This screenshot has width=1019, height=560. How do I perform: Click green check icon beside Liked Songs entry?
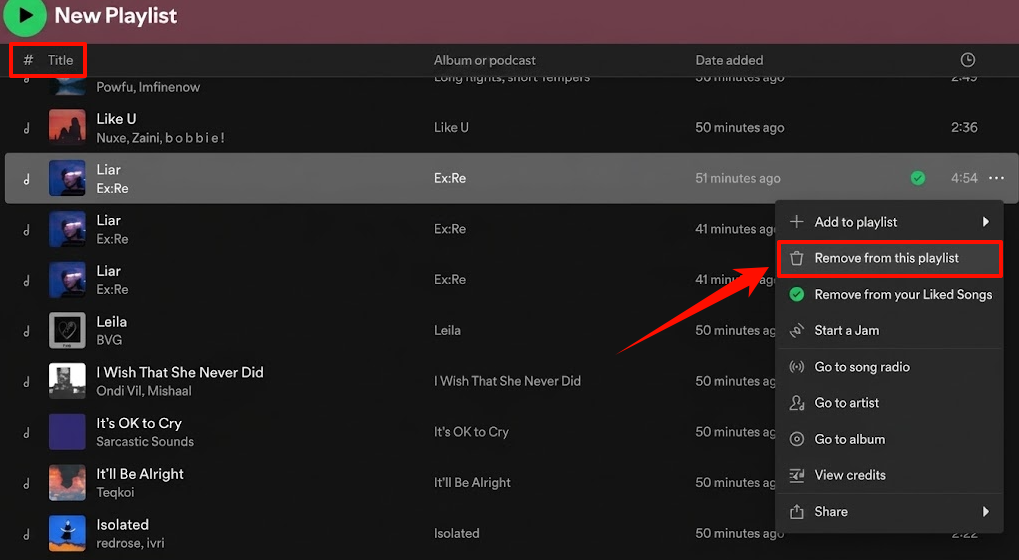[x=797, y=294]
